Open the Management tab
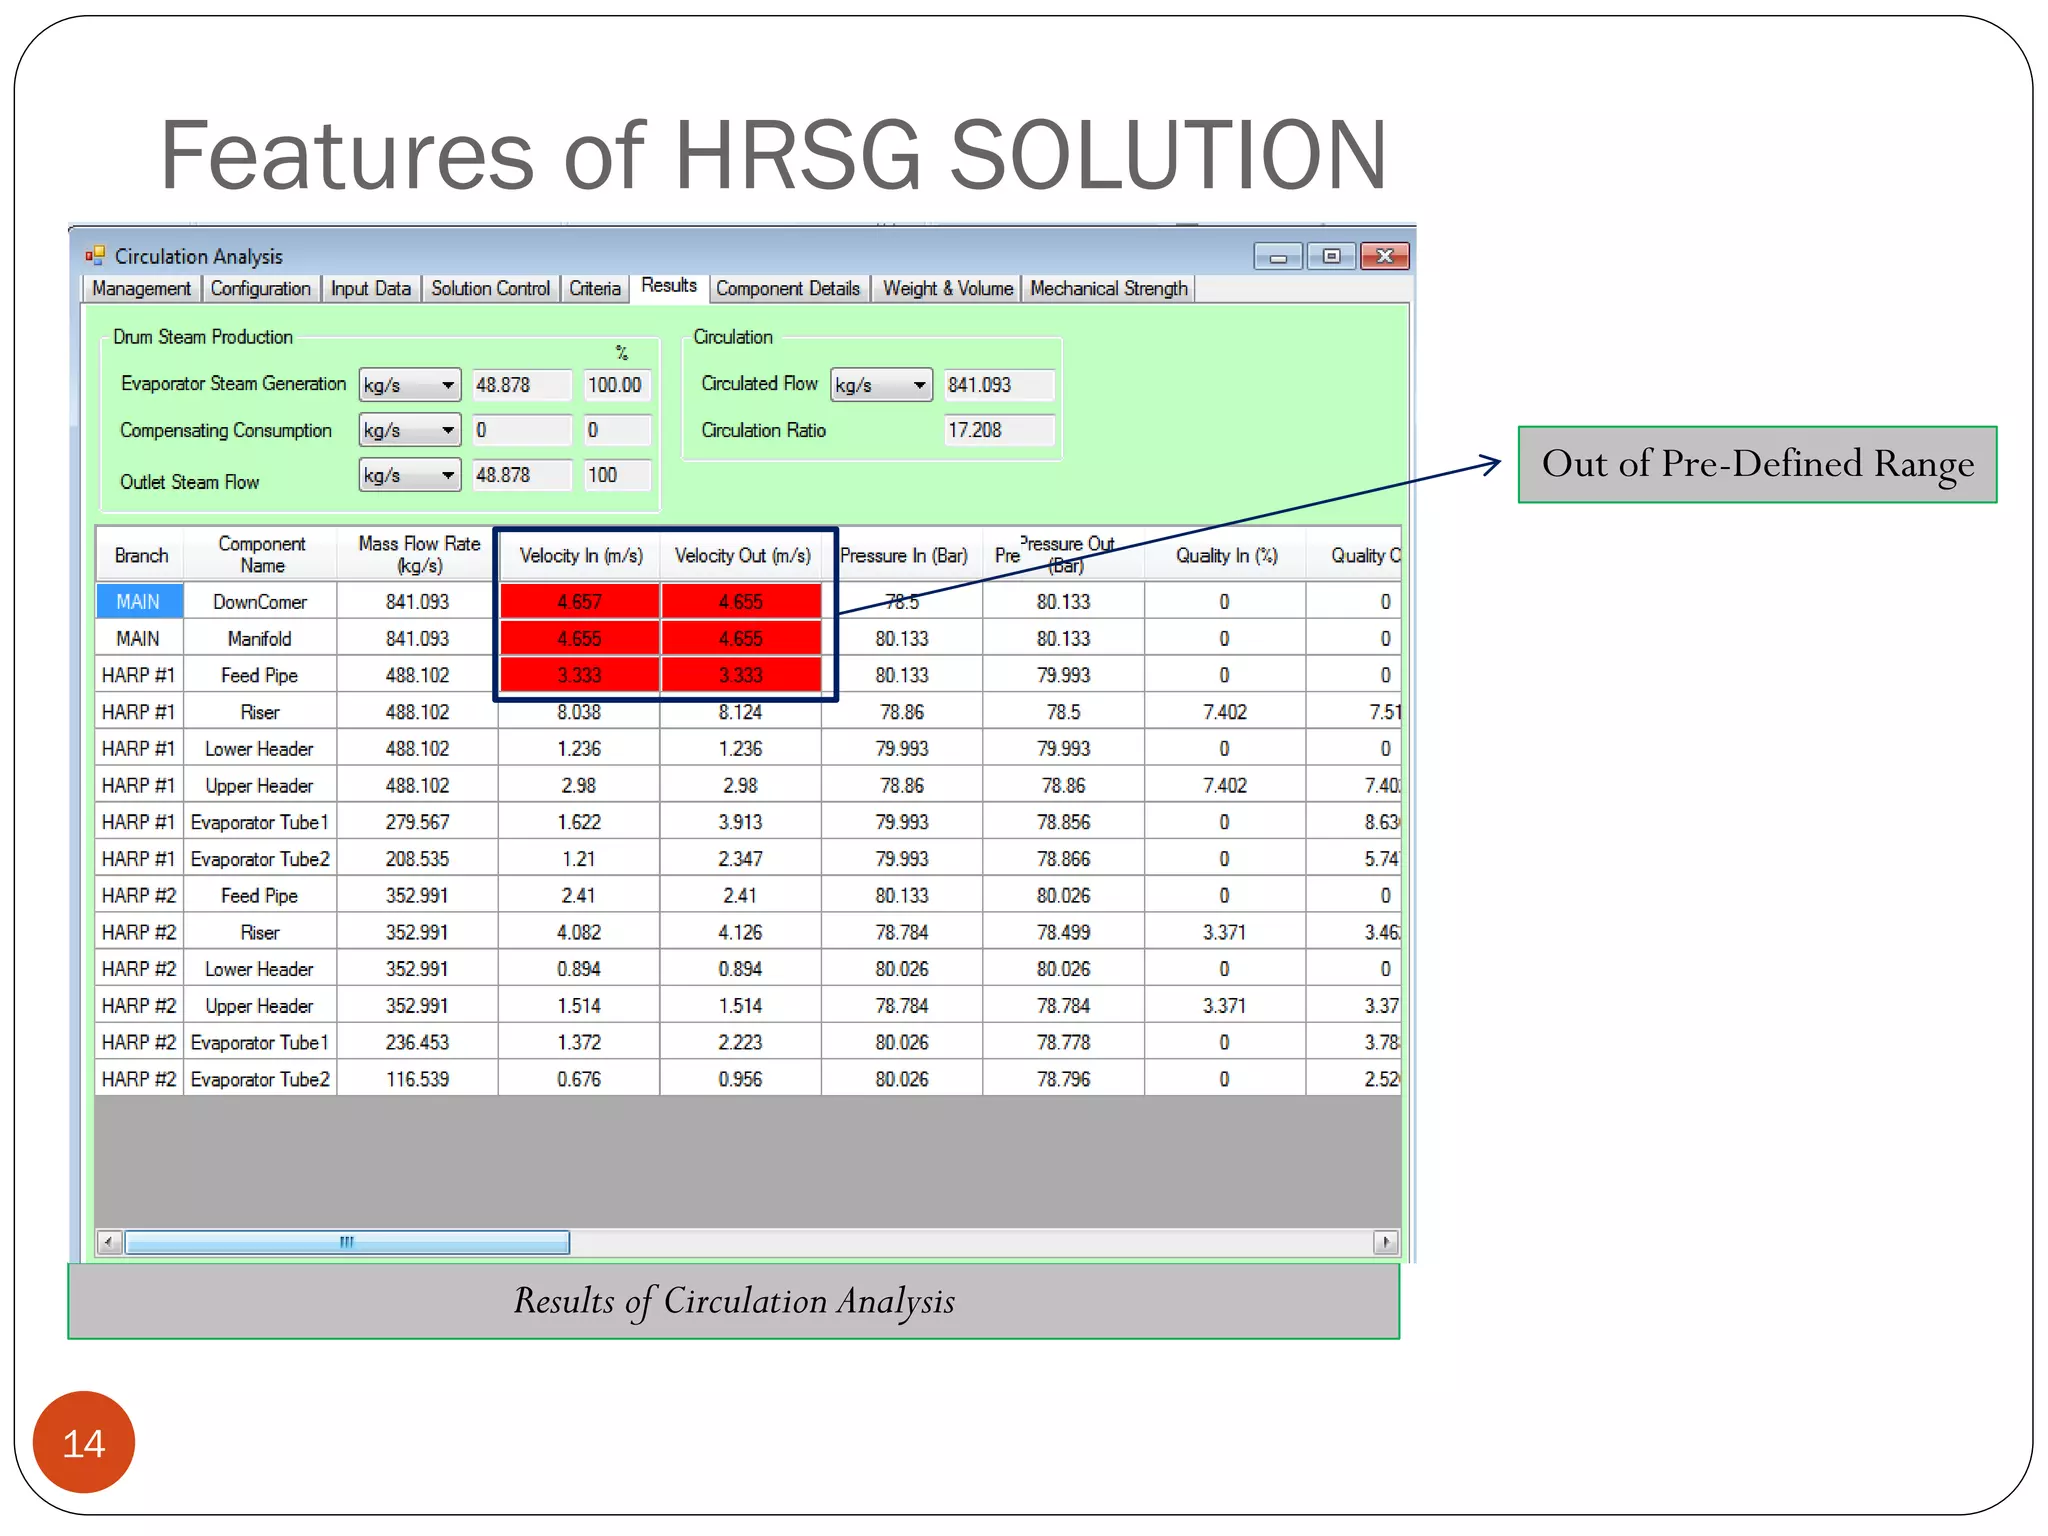The width and height of the screenshot is (2048, 1536). 141,289
